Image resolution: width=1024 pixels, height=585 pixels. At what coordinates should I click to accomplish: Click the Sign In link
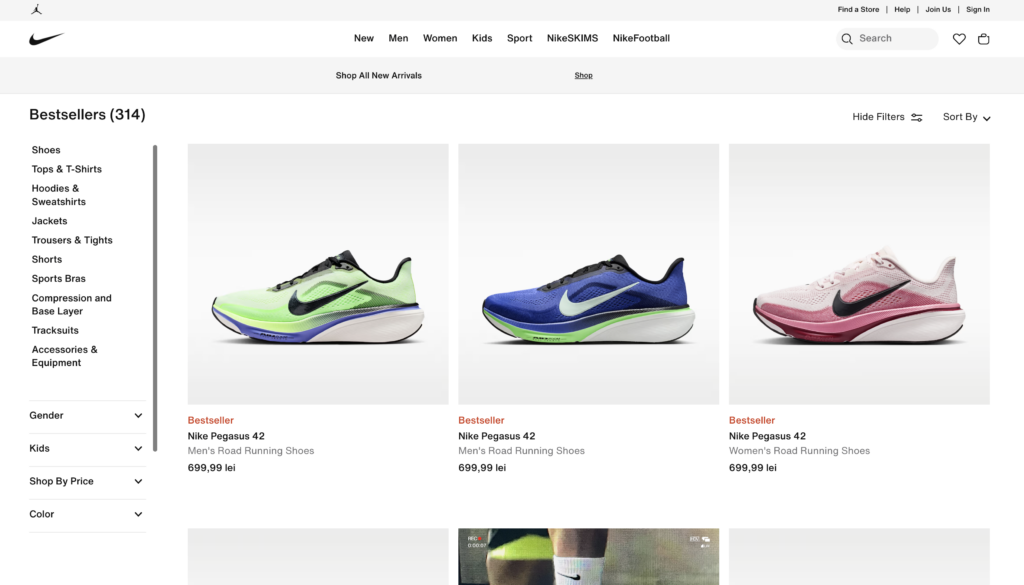[978, 9]
